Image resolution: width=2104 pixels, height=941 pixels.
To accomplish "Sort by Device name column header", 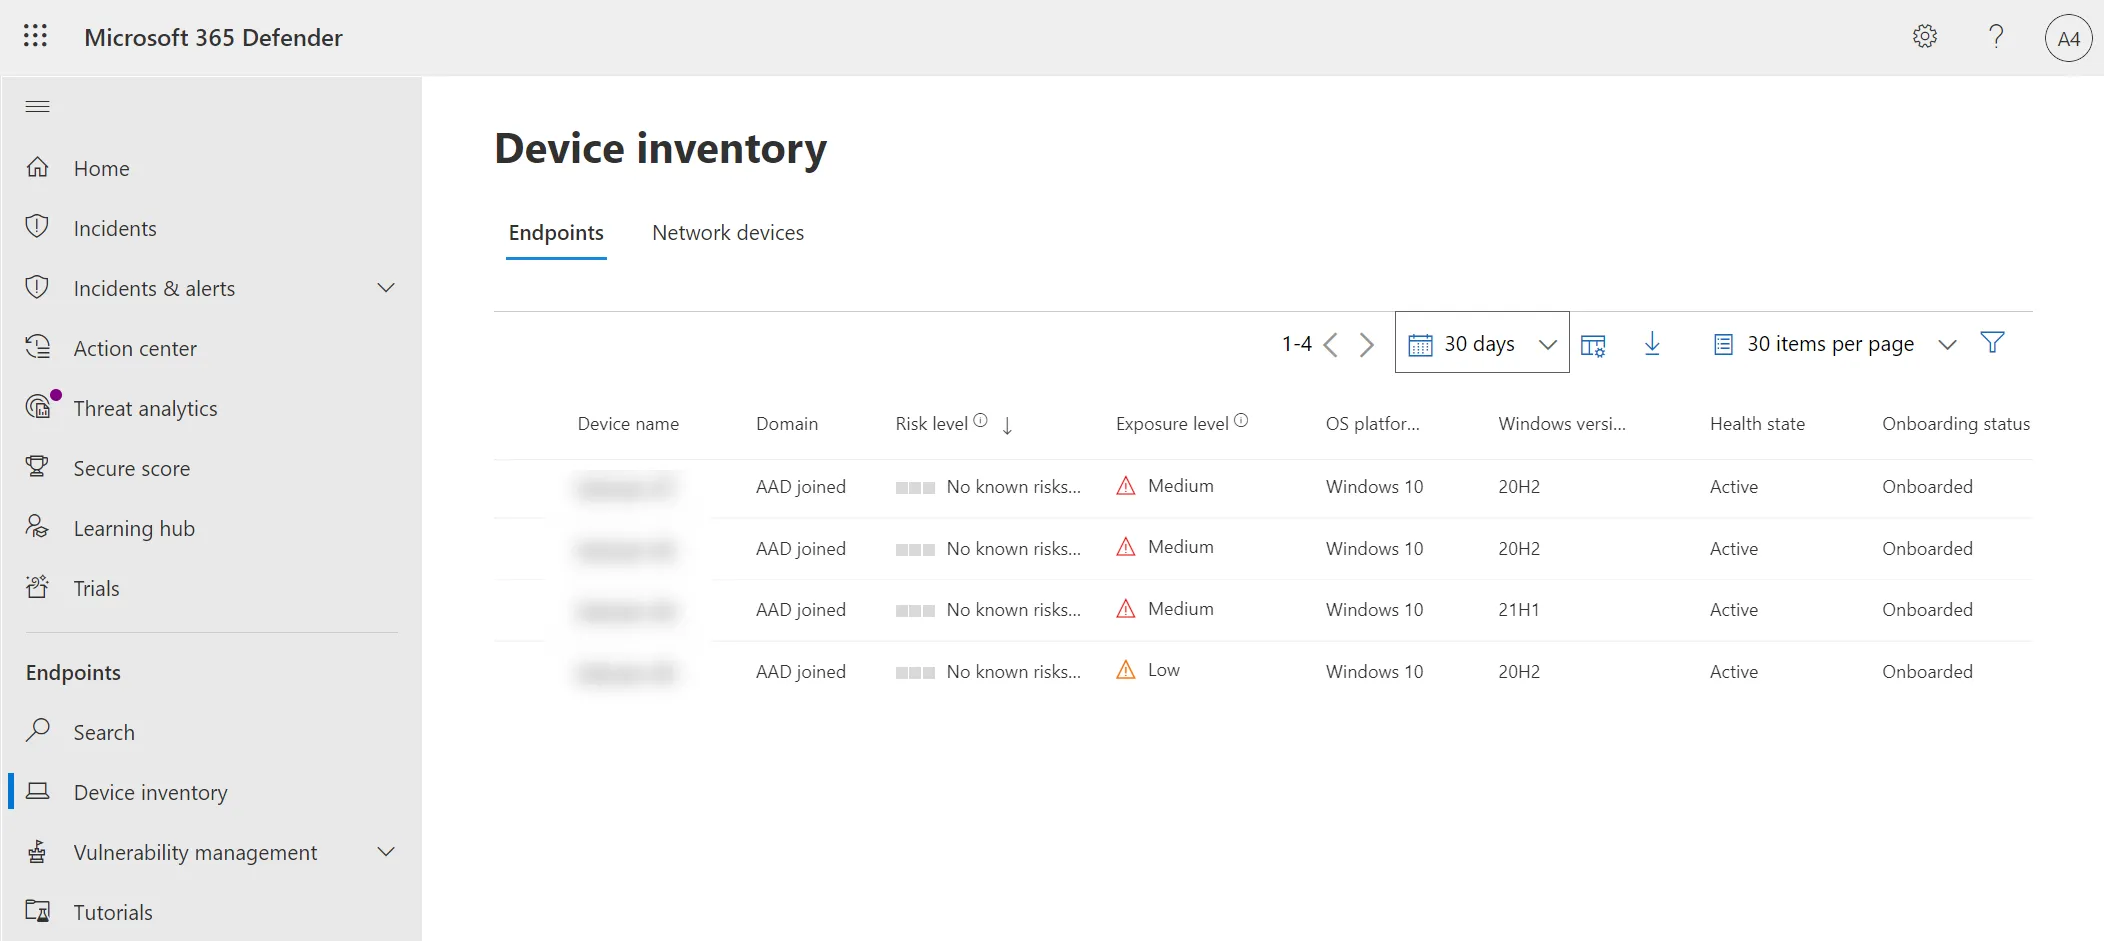I will [x=628, y=424].
